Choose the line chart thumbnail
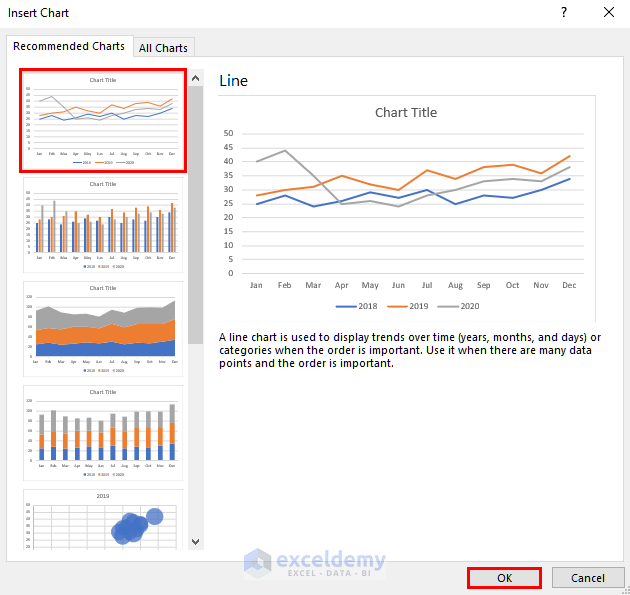Viewport: 630px width, 595px height. pyautogui.click(x=103, y=121)
